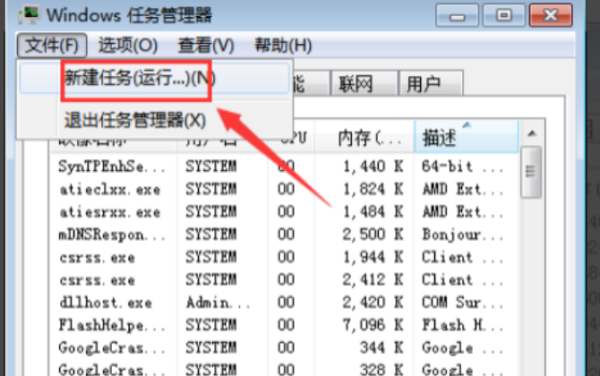Click the 1,440 K memory value
Viewport: 600px width, 376px height.
coord(373,166)
